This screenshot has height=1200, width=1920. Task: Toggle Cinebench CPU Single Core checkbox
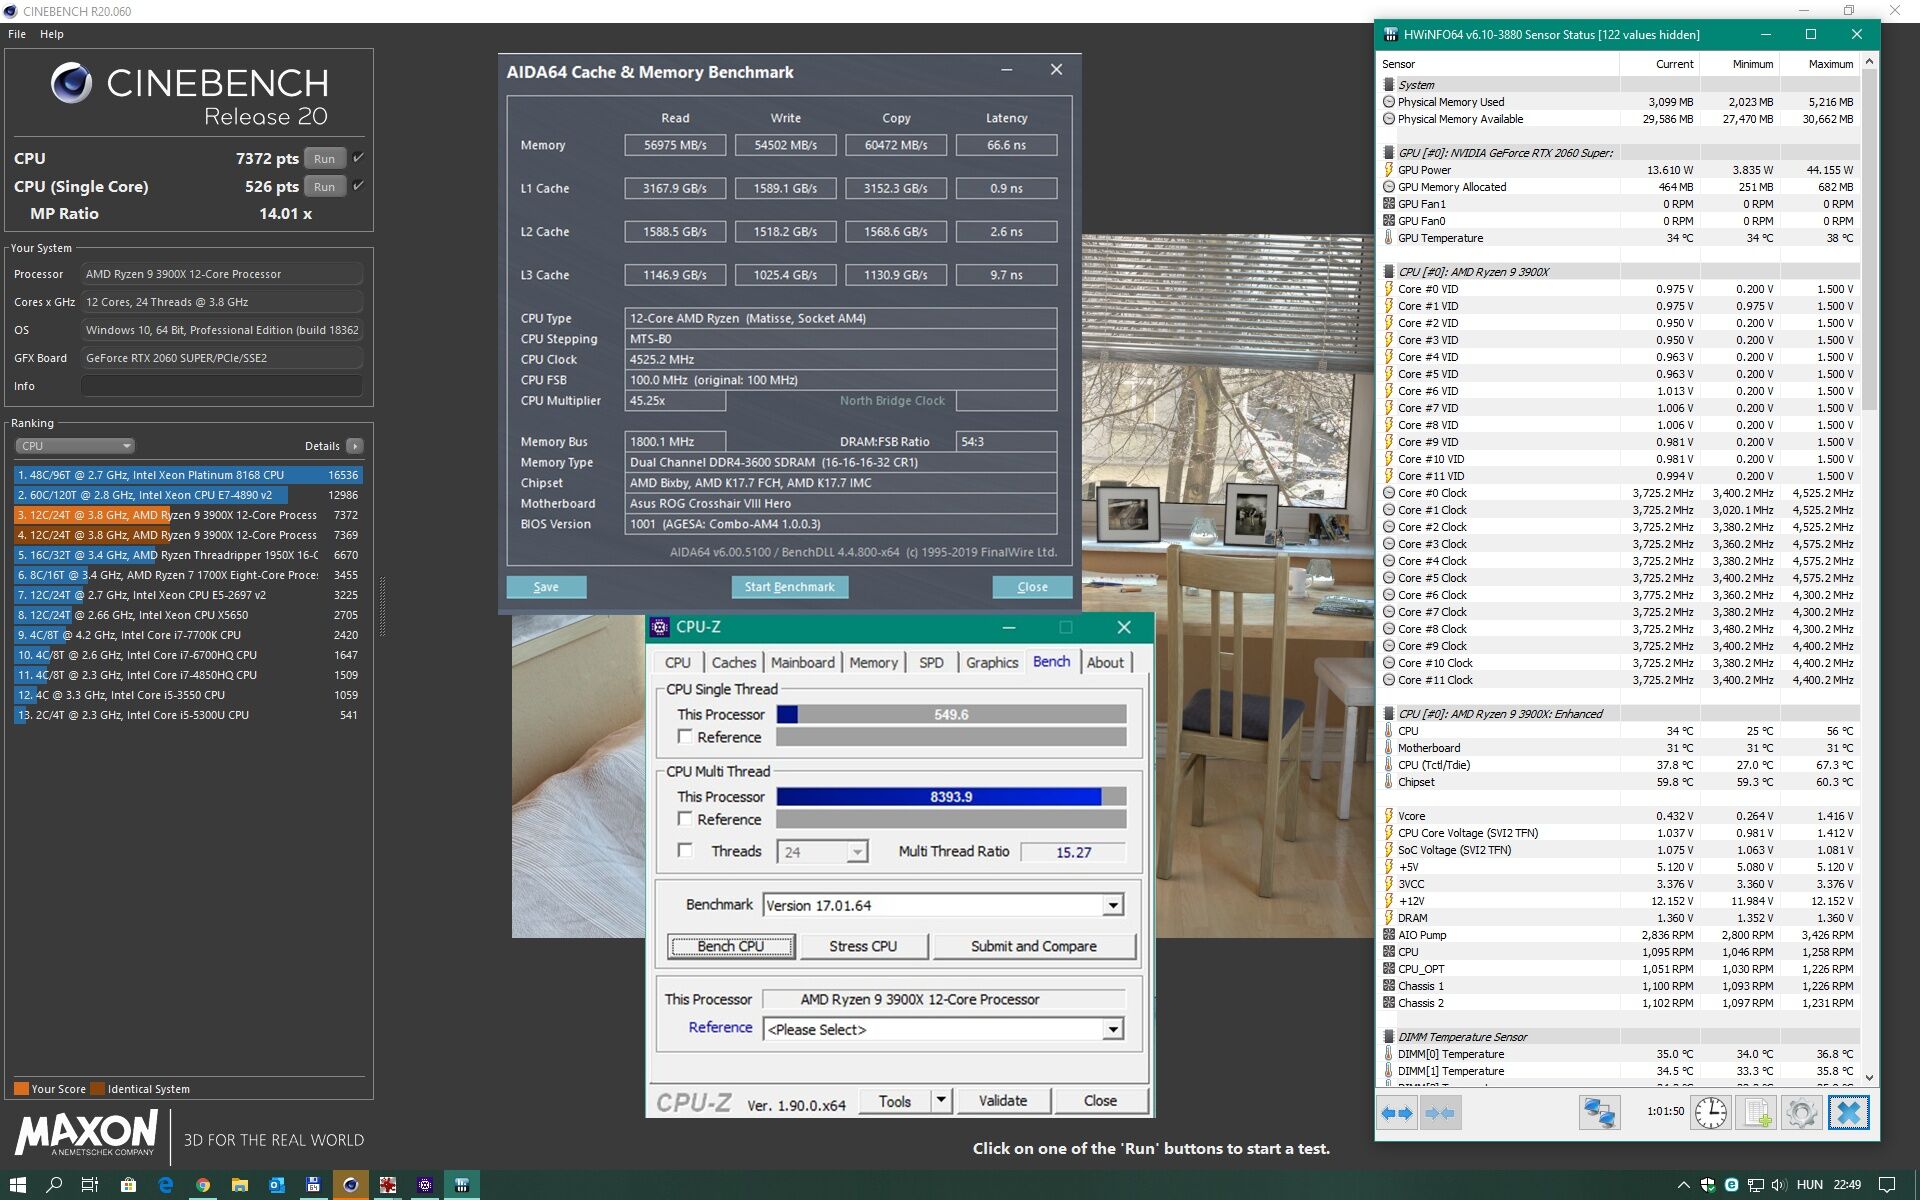pos(358,186)
